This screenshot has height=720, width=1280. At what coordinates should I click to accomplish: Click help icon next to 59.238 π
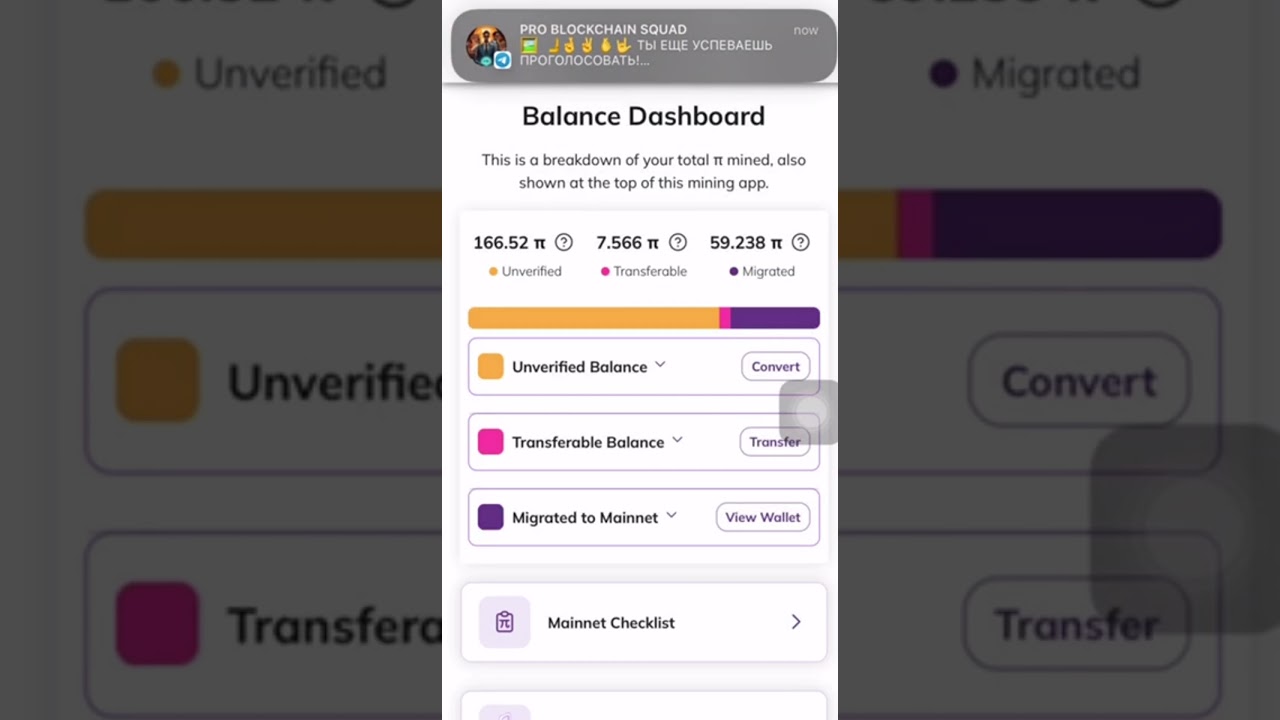click(x=800, y=242)
